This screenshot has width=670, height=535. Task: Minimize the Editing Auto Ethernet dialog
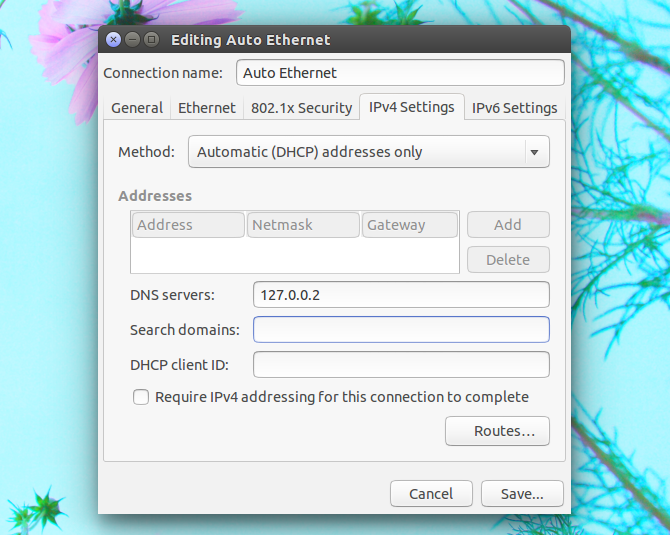click(132, 40)
